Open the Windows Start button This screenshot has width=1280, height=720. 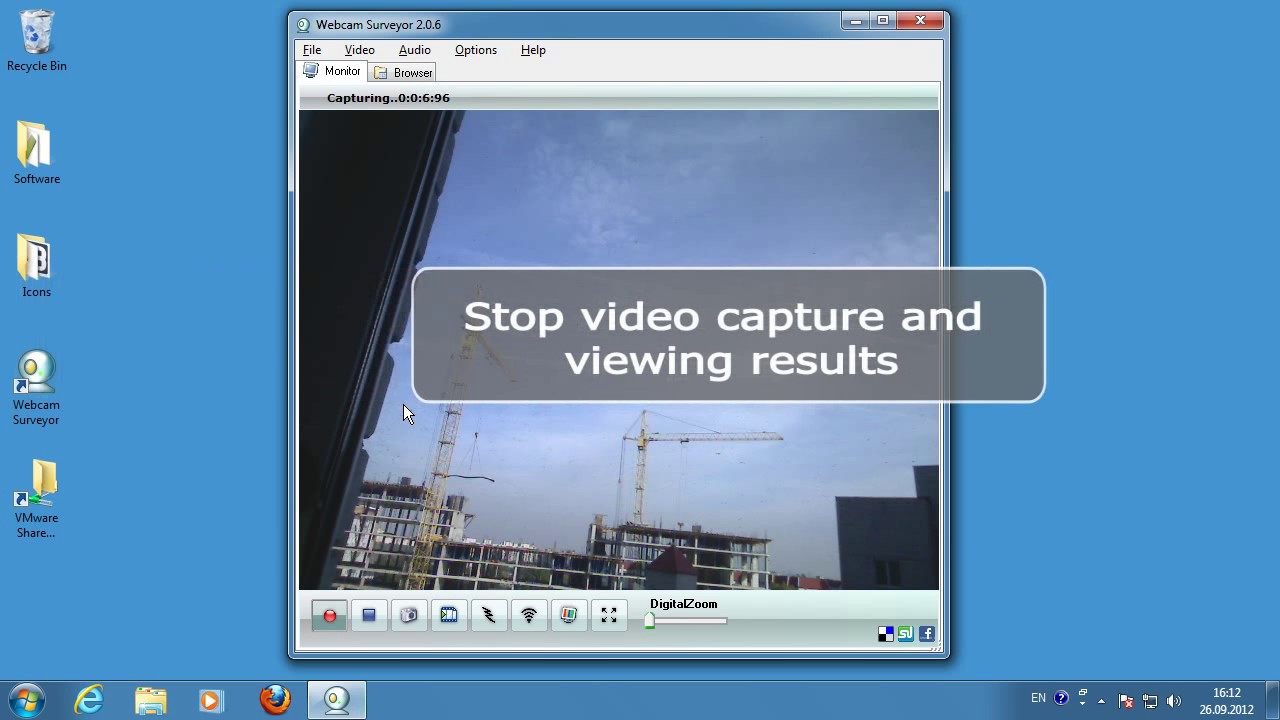(27, 700)
